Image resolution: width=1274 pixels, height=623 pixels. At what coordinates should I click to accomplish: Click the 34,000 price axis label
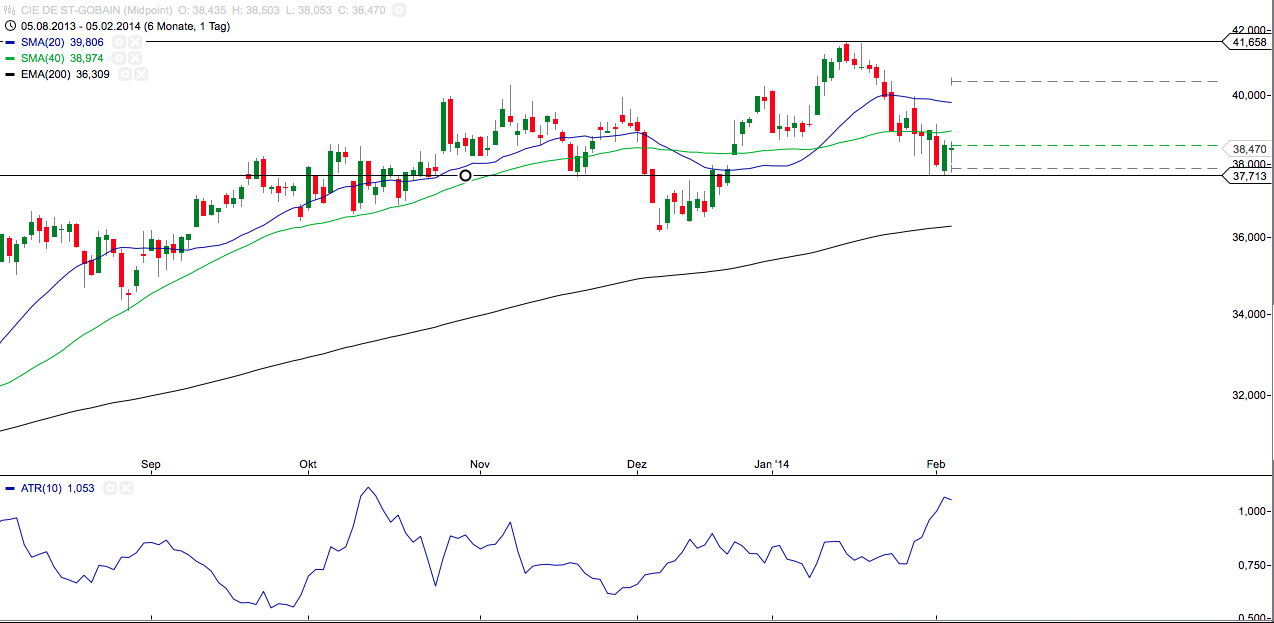point(1251,315)
